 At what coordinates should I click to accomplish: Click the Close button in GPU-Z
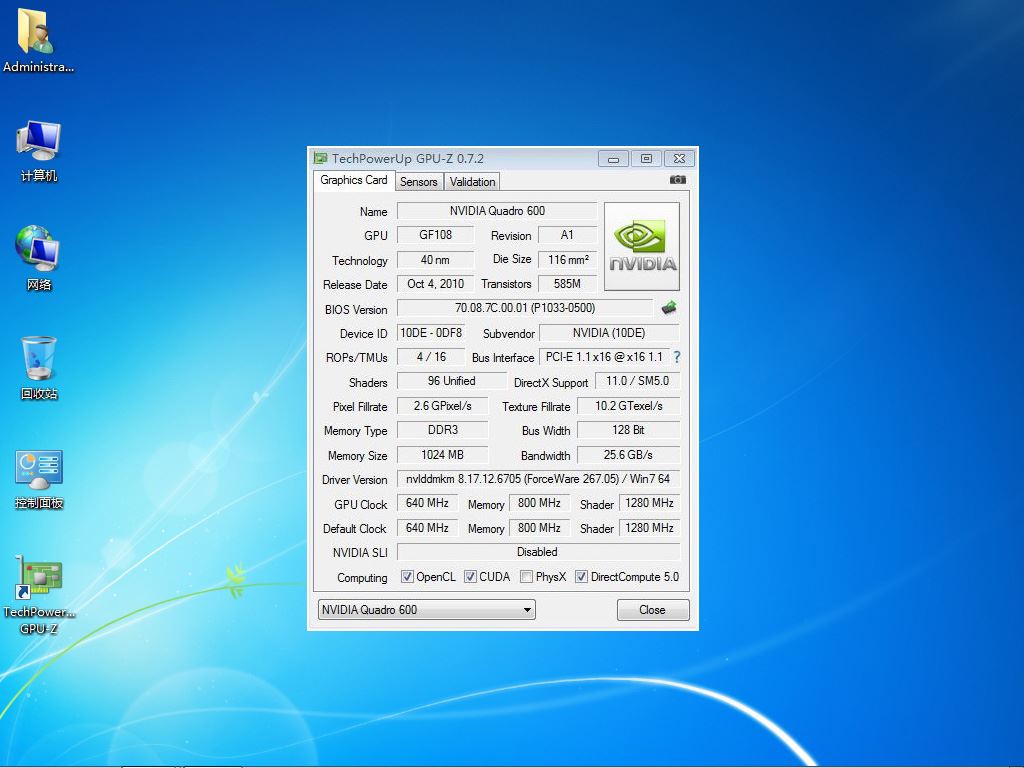652,610
